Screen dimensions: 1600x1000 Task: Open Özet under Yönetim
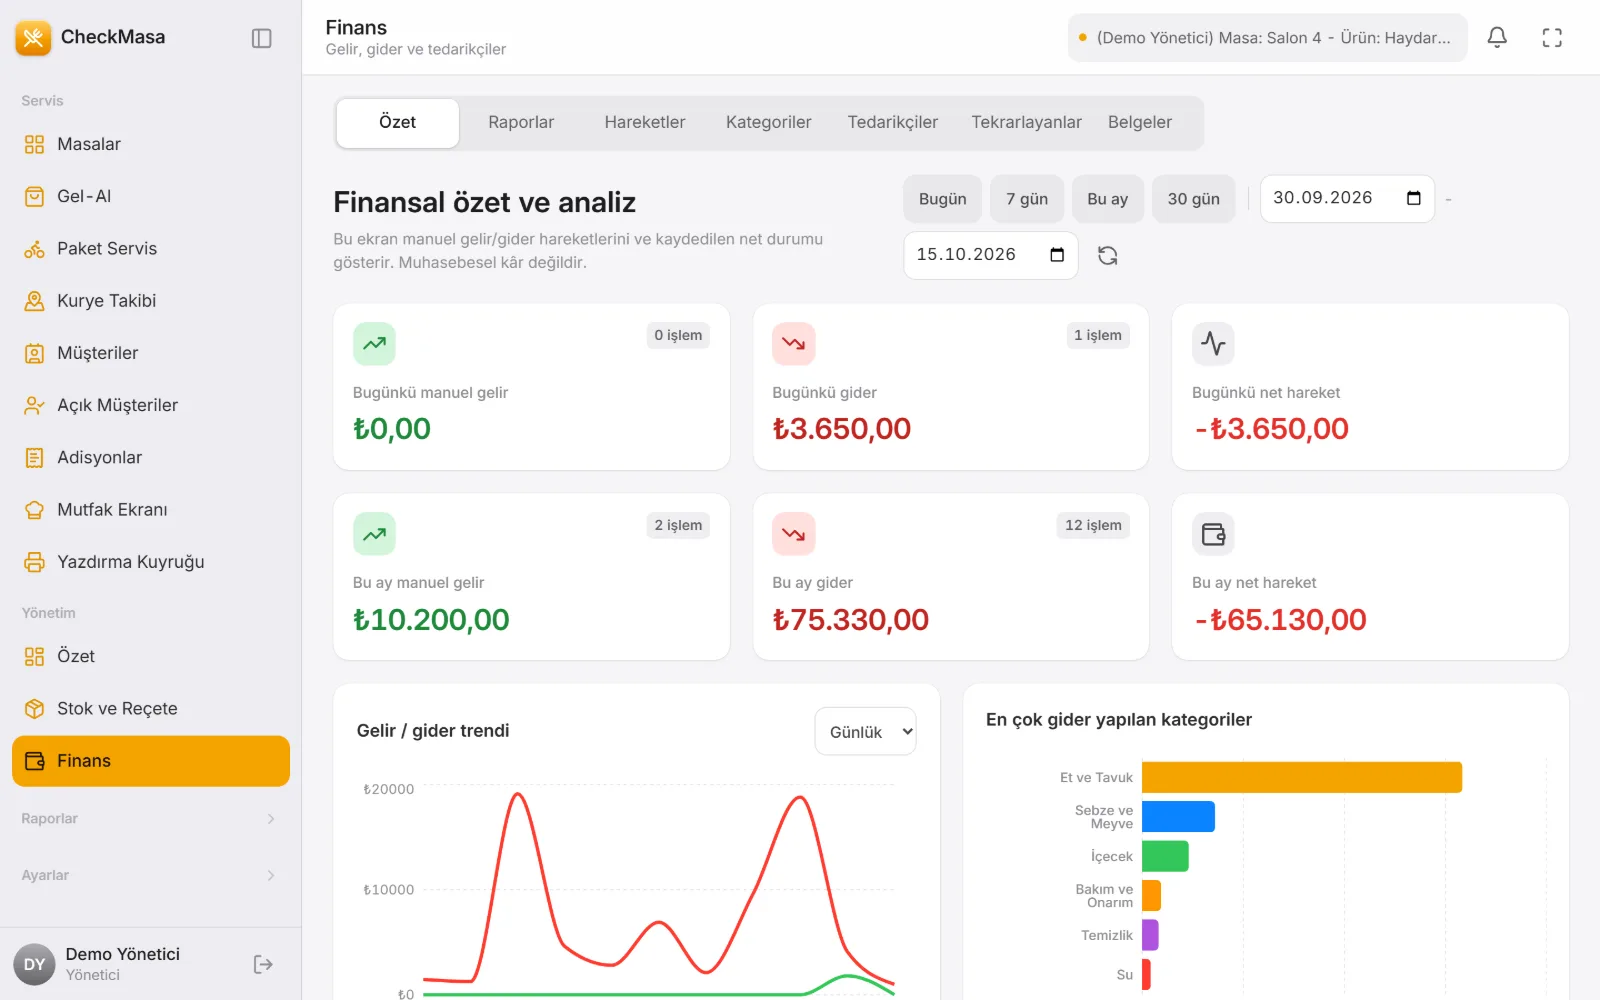click(x=151, y=656)
